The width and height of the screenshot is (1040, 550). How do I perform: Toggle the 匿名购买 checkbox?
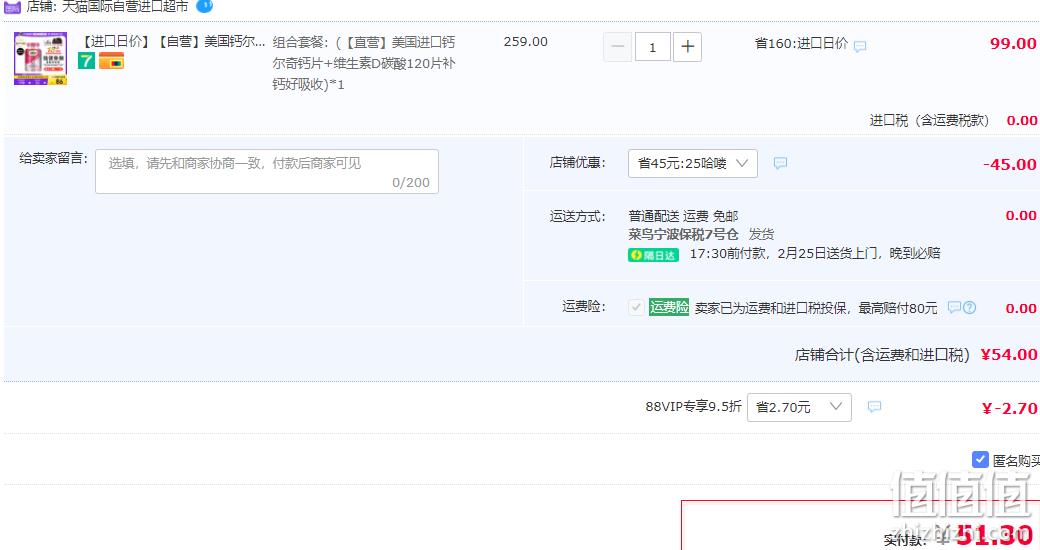click(980, 459)
